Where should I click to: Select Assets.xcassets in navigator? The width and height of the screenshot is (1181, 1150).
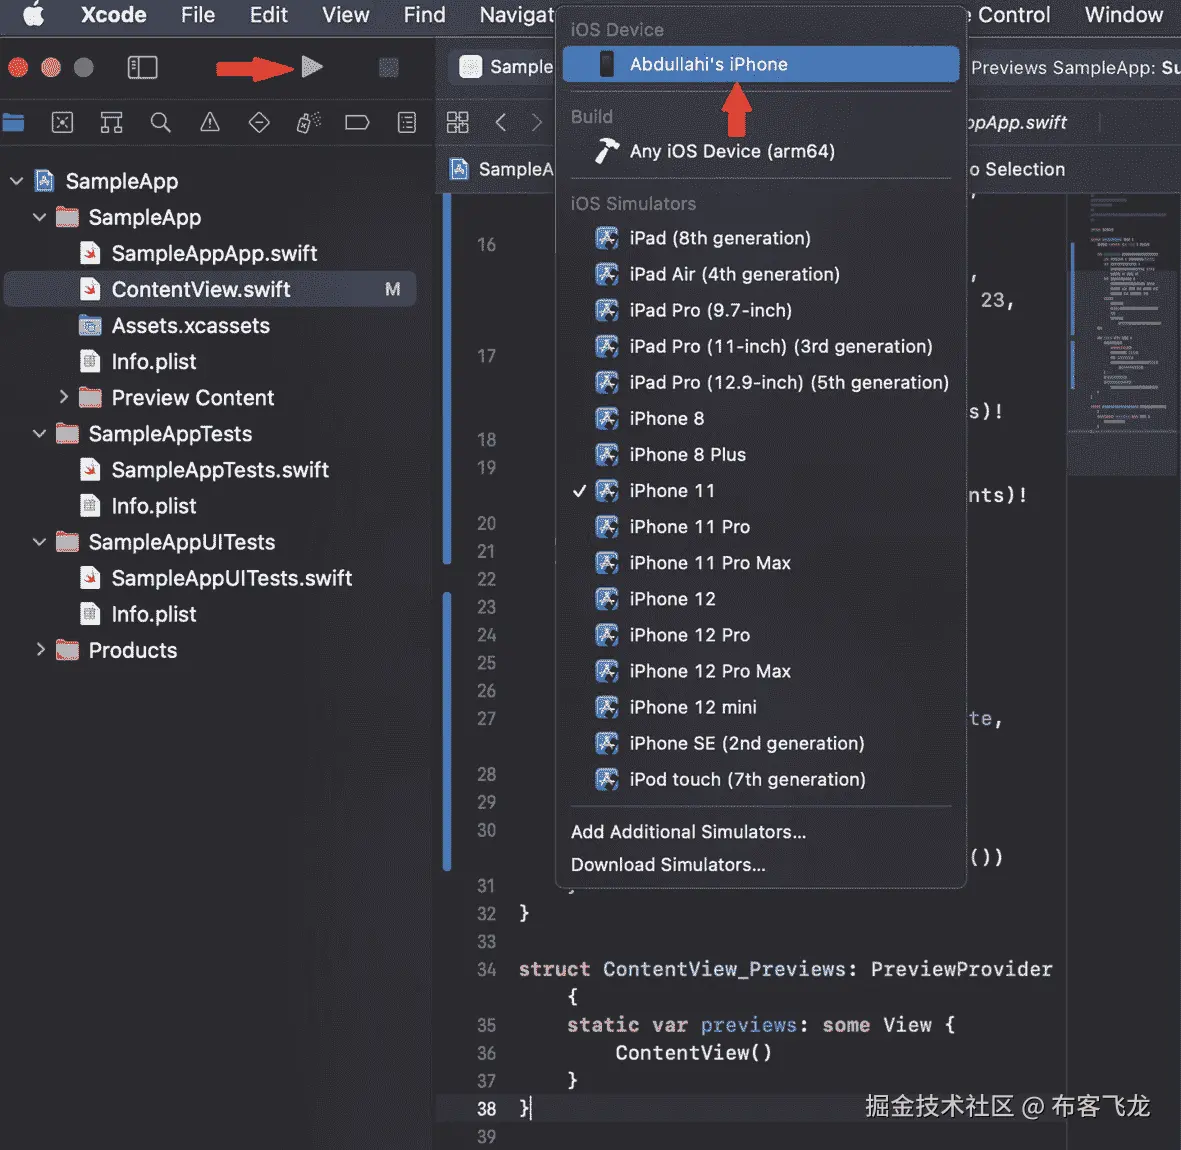coord(190,325)
